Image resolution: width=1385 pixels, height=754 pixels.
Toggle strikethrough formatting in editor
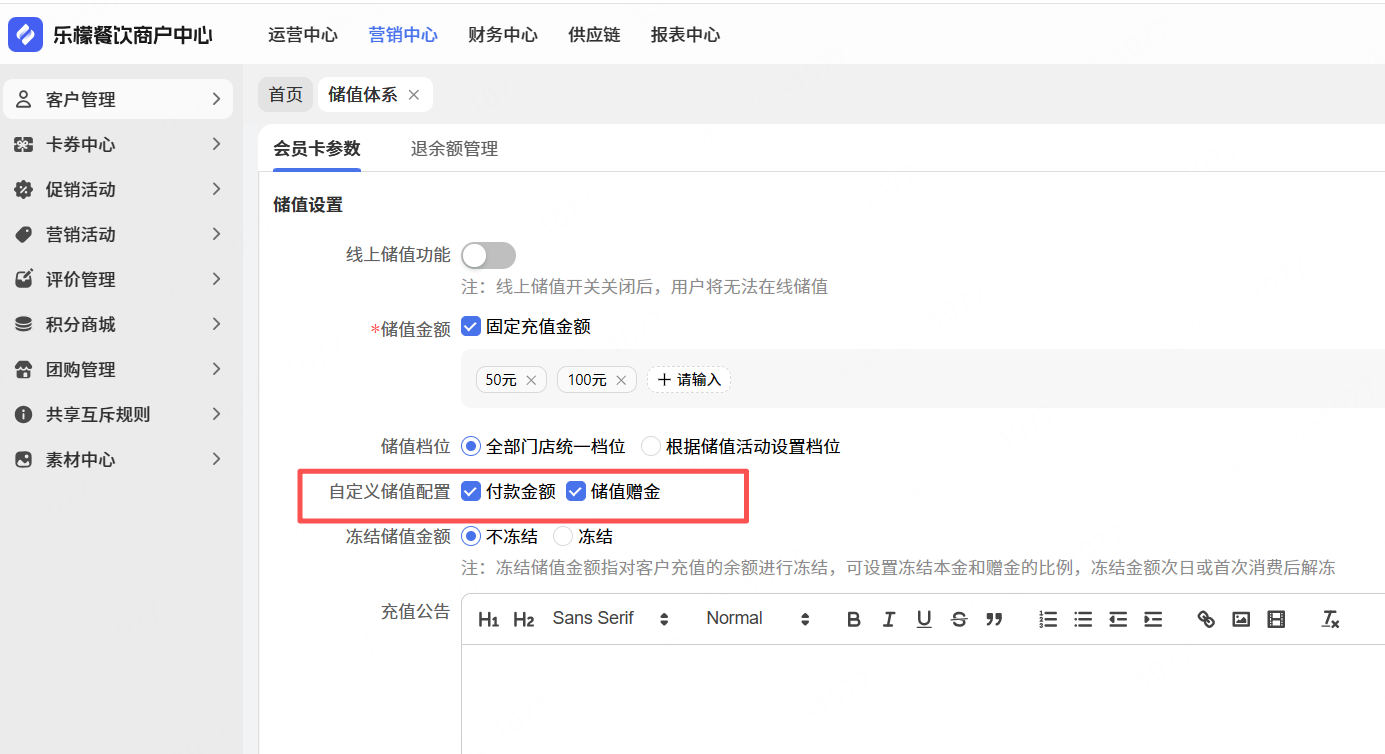(959, 619)
